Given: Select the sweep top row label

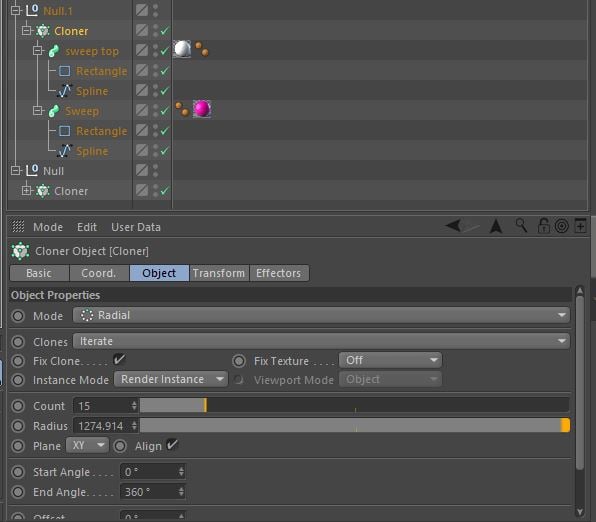Looking at the screenshot, I should pos(92,51).
